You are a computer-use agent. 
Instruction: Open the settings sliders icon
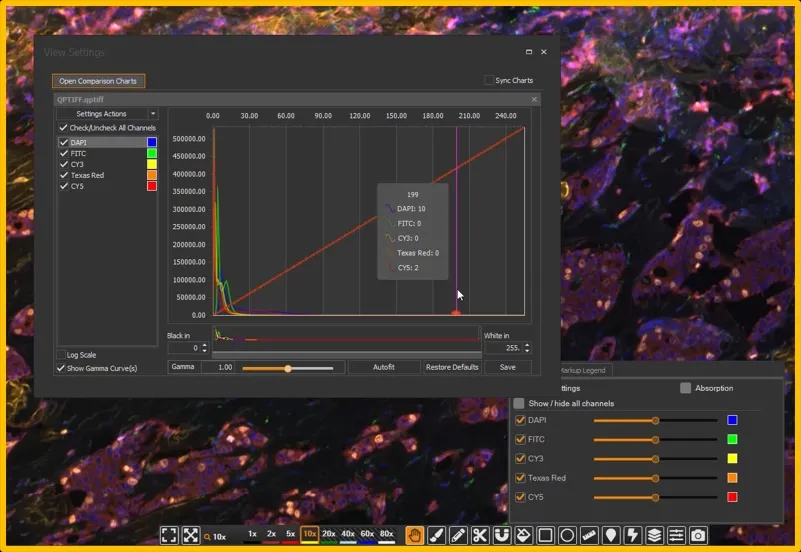coord(676,535)
